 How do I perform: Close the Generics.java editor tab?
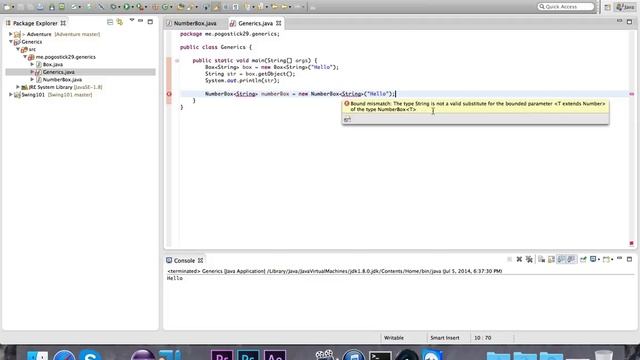coord(279,23)
